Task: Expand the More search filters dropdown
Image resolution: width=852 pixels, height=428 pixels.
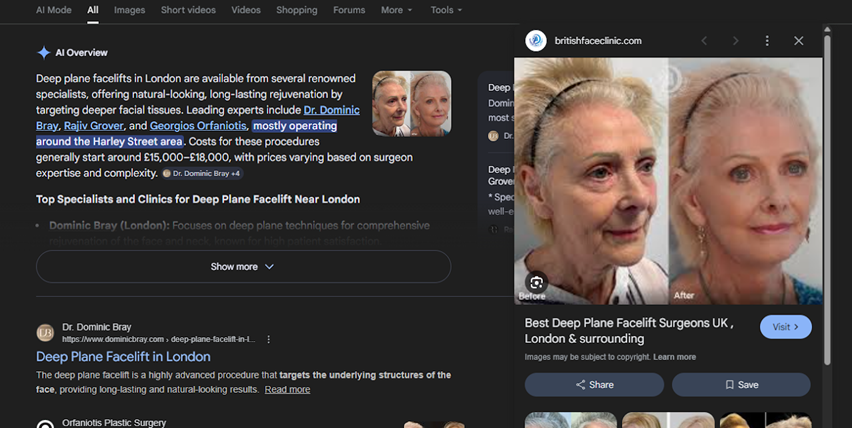Action: (x=396, y=10)
